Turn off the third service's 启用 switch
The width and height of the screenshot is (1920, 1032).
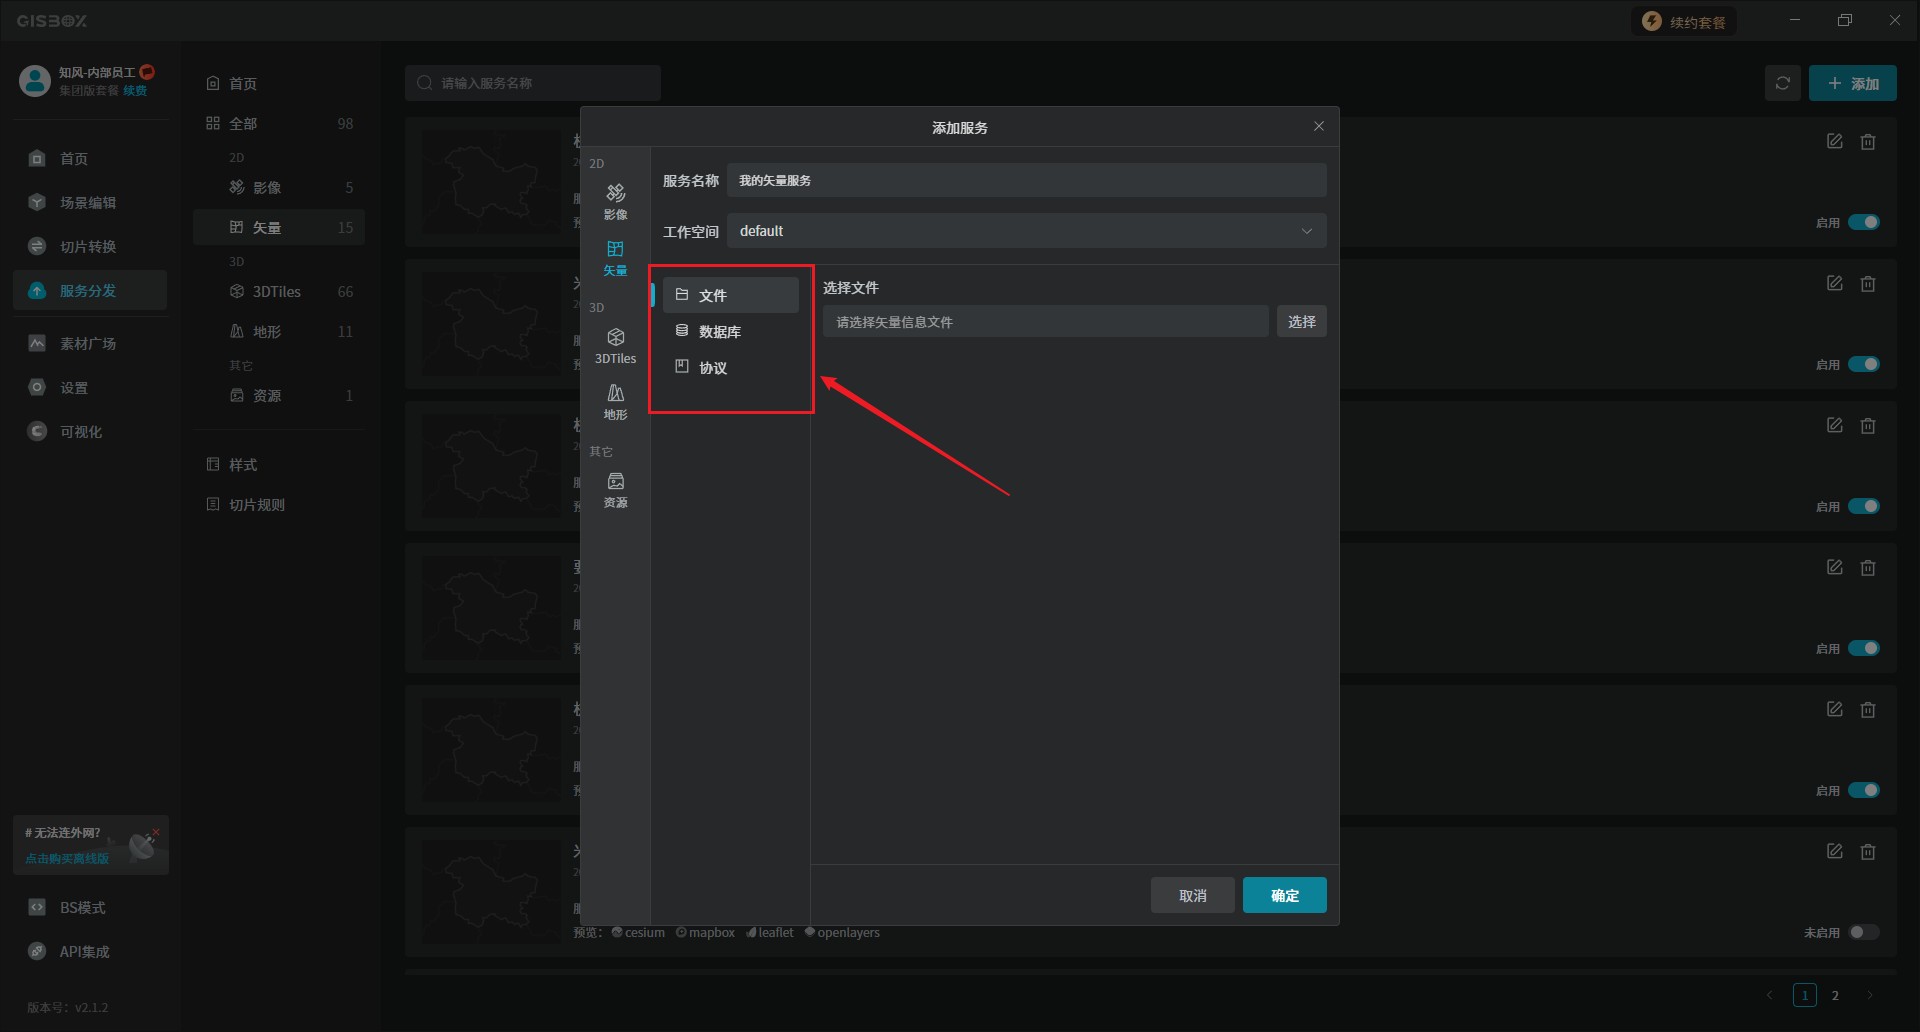tap(1863, 506)
